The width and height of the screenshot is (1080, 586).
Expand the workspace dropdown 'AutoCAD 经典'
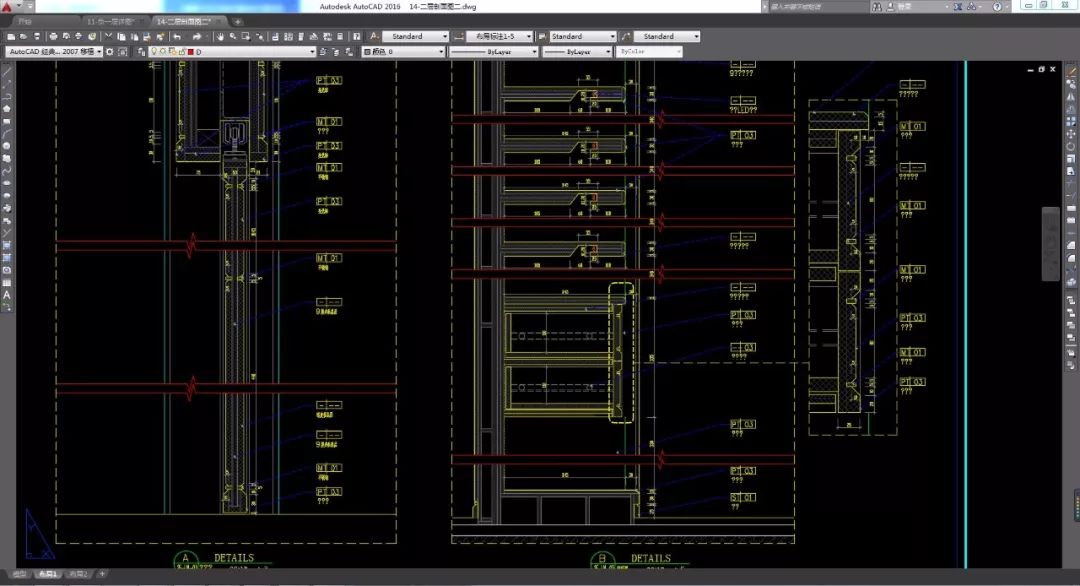(54, 51)
